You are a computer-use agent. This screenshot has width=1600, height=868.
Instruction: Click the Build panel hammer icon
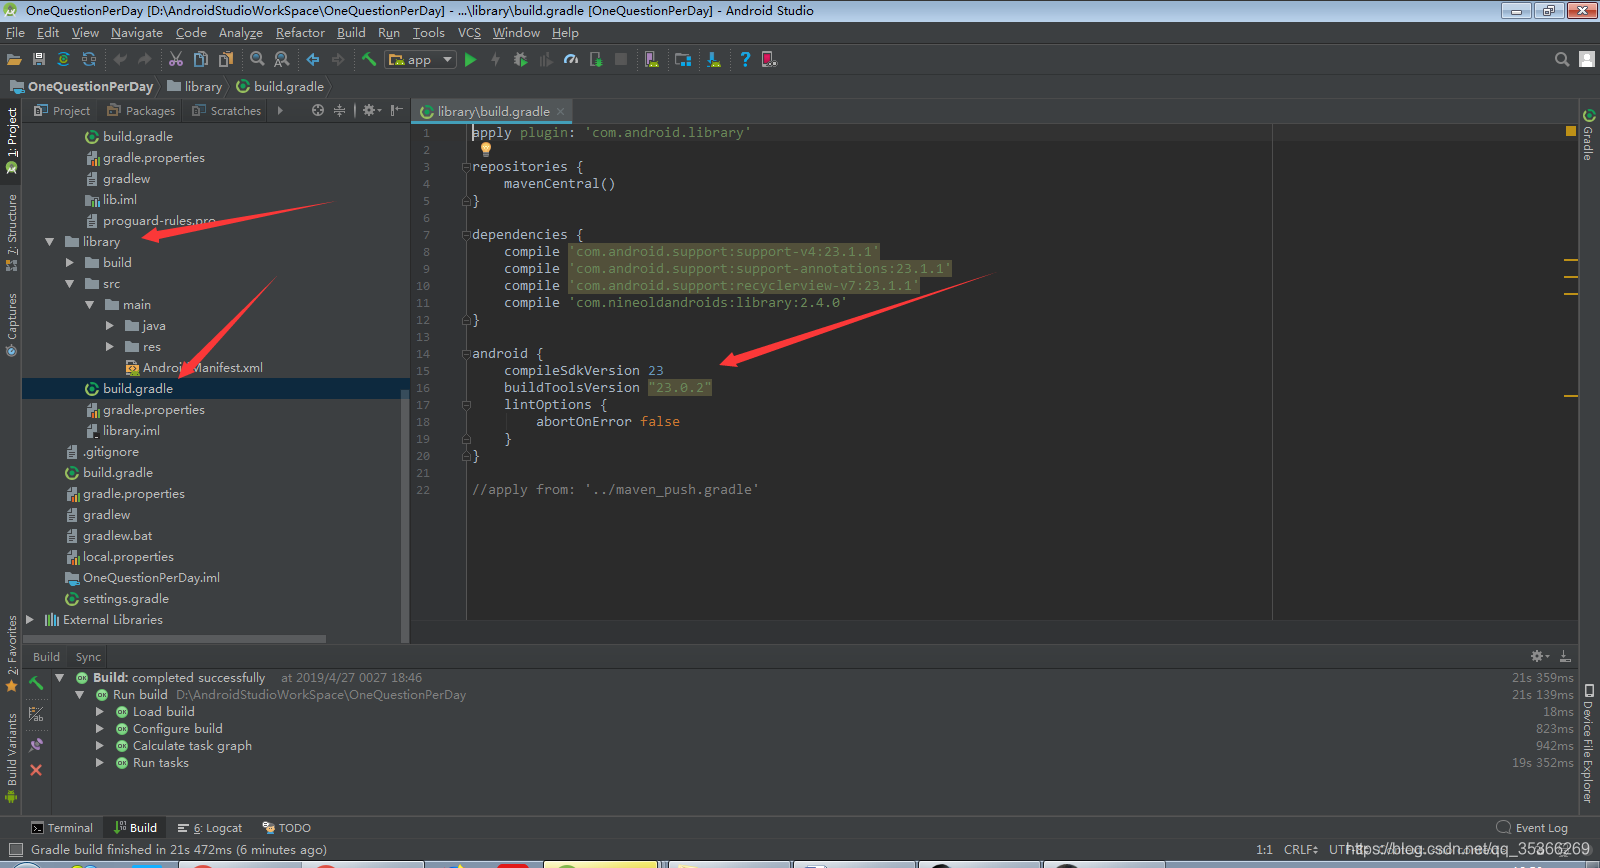(x=36, y=683)
